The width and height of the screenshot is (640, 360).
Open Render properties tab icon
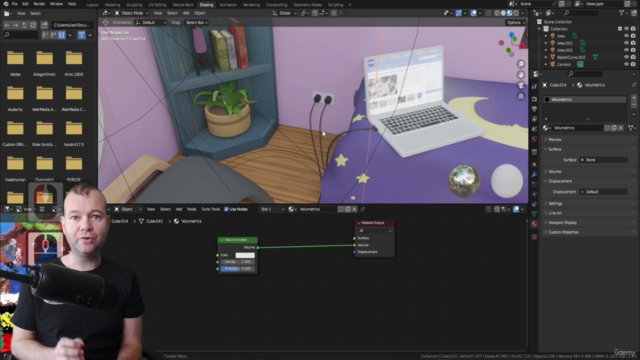coord(534,99)
